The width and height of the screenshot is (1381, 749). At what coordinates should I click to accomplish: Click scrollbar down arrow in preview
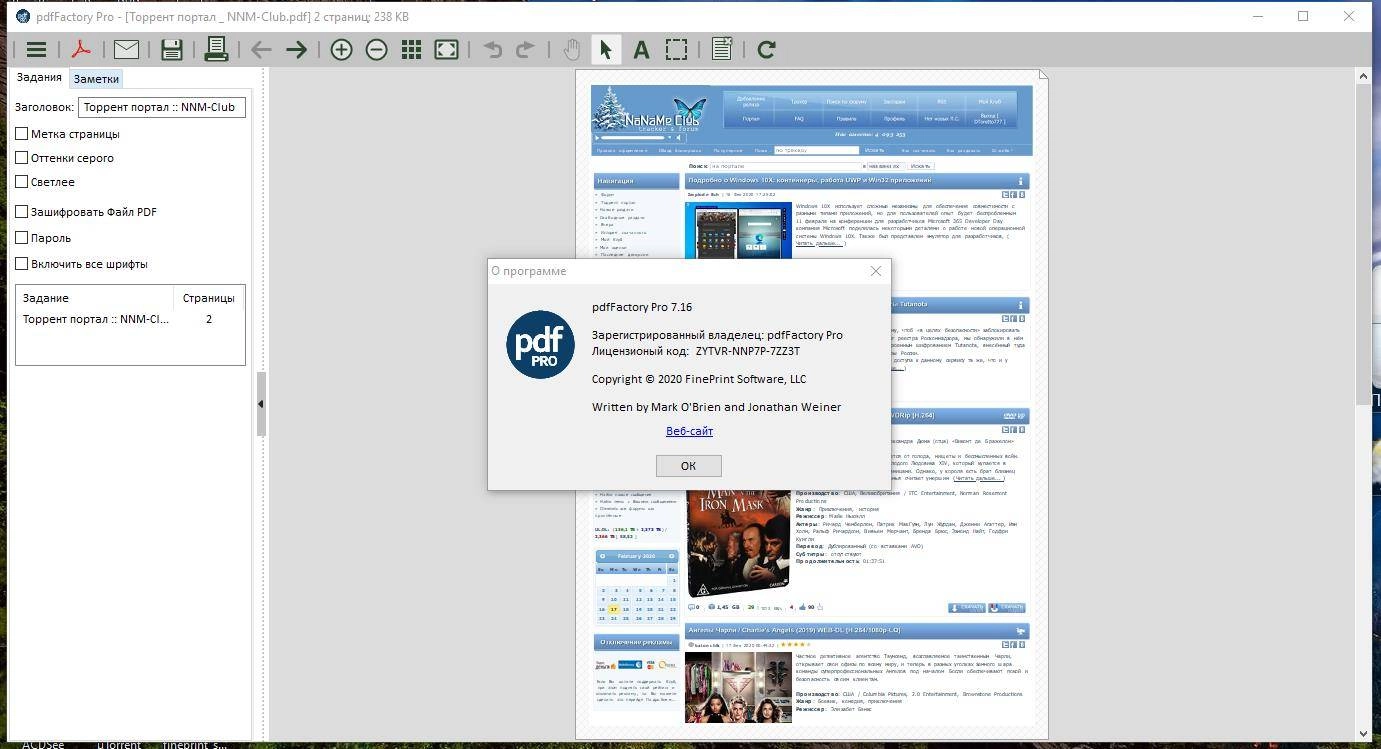(1362, 734)
